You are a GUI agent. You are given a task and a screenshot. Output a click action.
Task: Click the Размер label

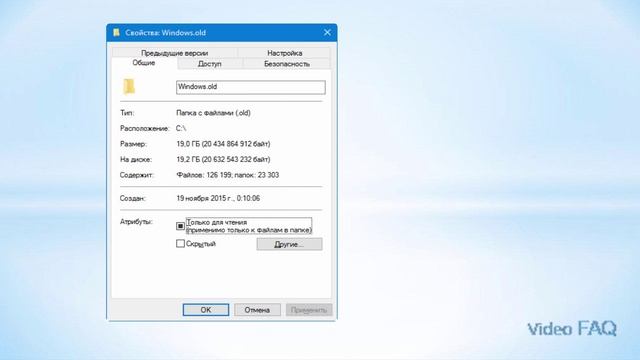pyautogui.click(x=133, y=144)
